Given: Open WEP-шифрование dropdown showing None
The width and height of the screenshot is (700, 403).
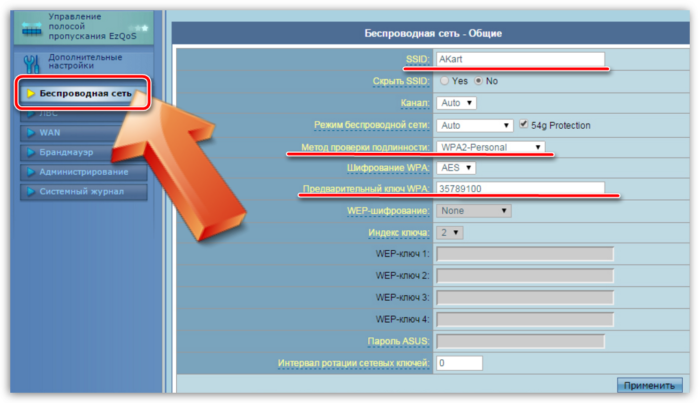Looking at the screenshot, I should [474, 211].
